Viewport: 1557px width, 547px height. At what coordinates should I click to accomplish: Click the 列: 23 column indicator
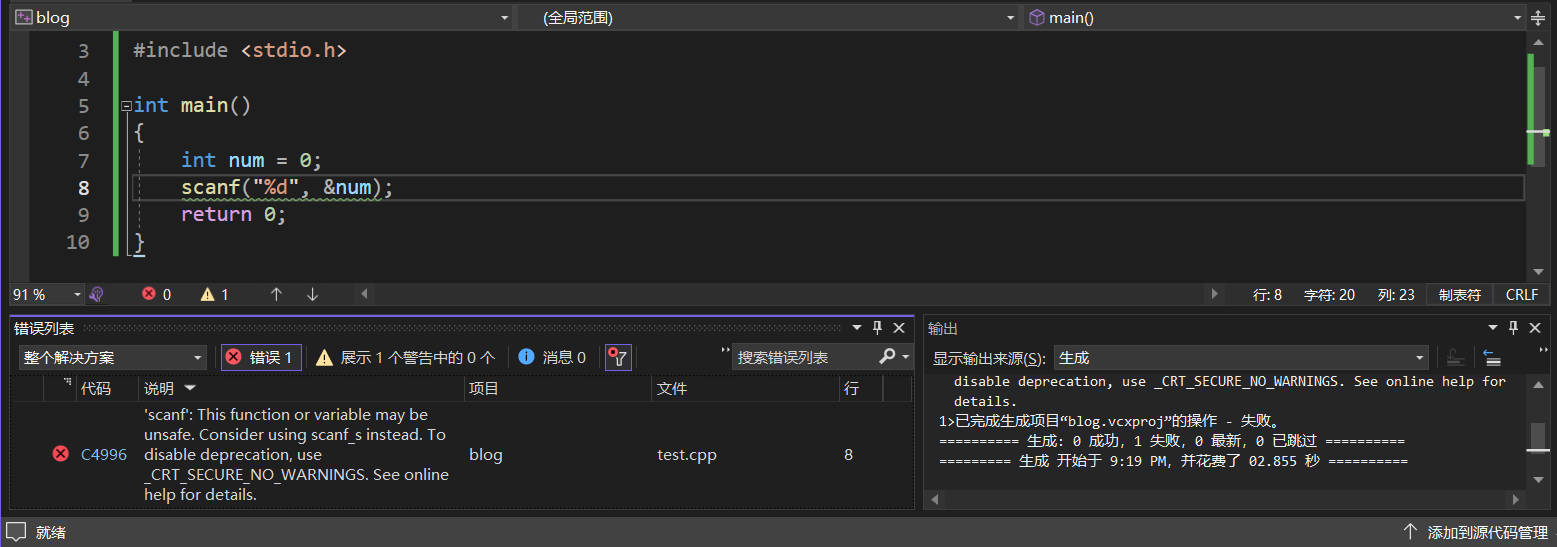1396,295
